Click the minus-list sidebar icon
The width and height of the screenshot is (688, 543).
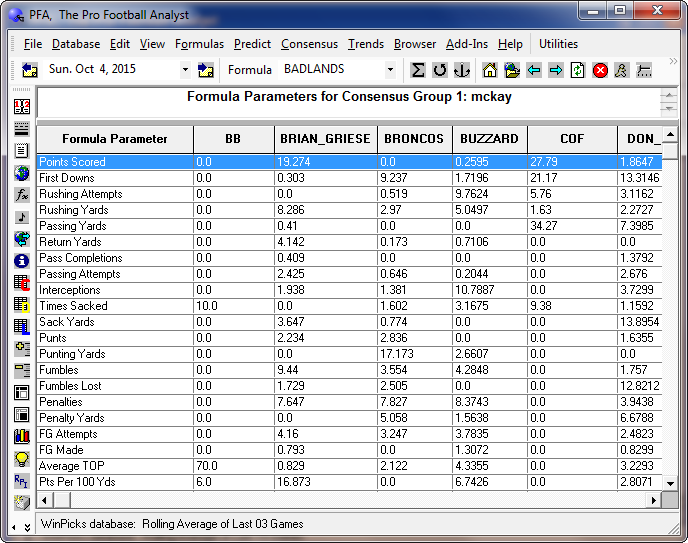pos(22,371)
